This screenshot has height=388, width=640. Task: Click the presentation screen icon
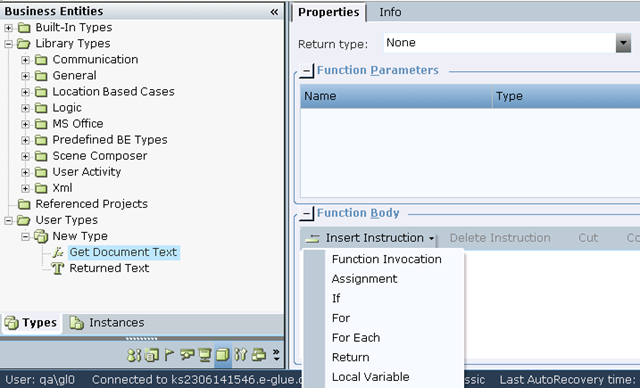click(x=204, y=355)
